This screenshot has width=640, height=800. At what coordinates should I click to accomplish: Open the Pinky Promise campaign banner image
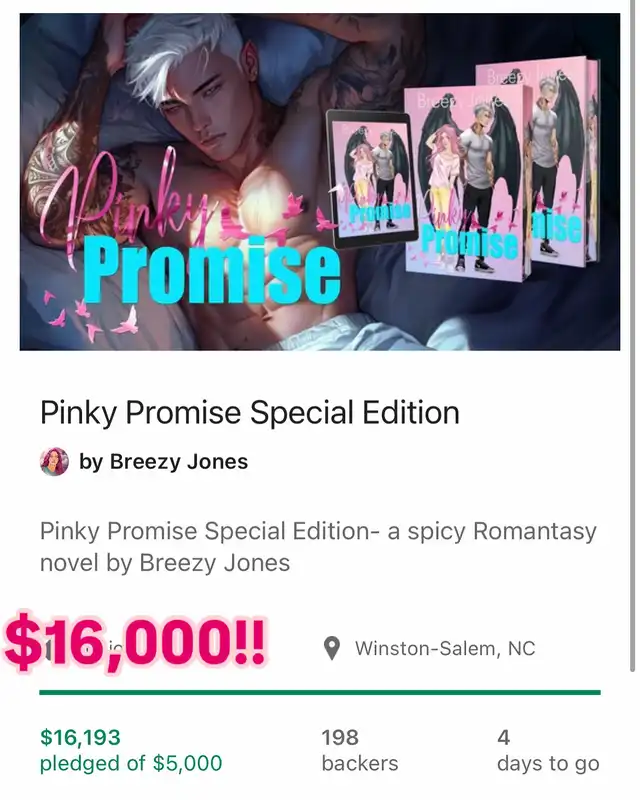(x=320, y=182)
